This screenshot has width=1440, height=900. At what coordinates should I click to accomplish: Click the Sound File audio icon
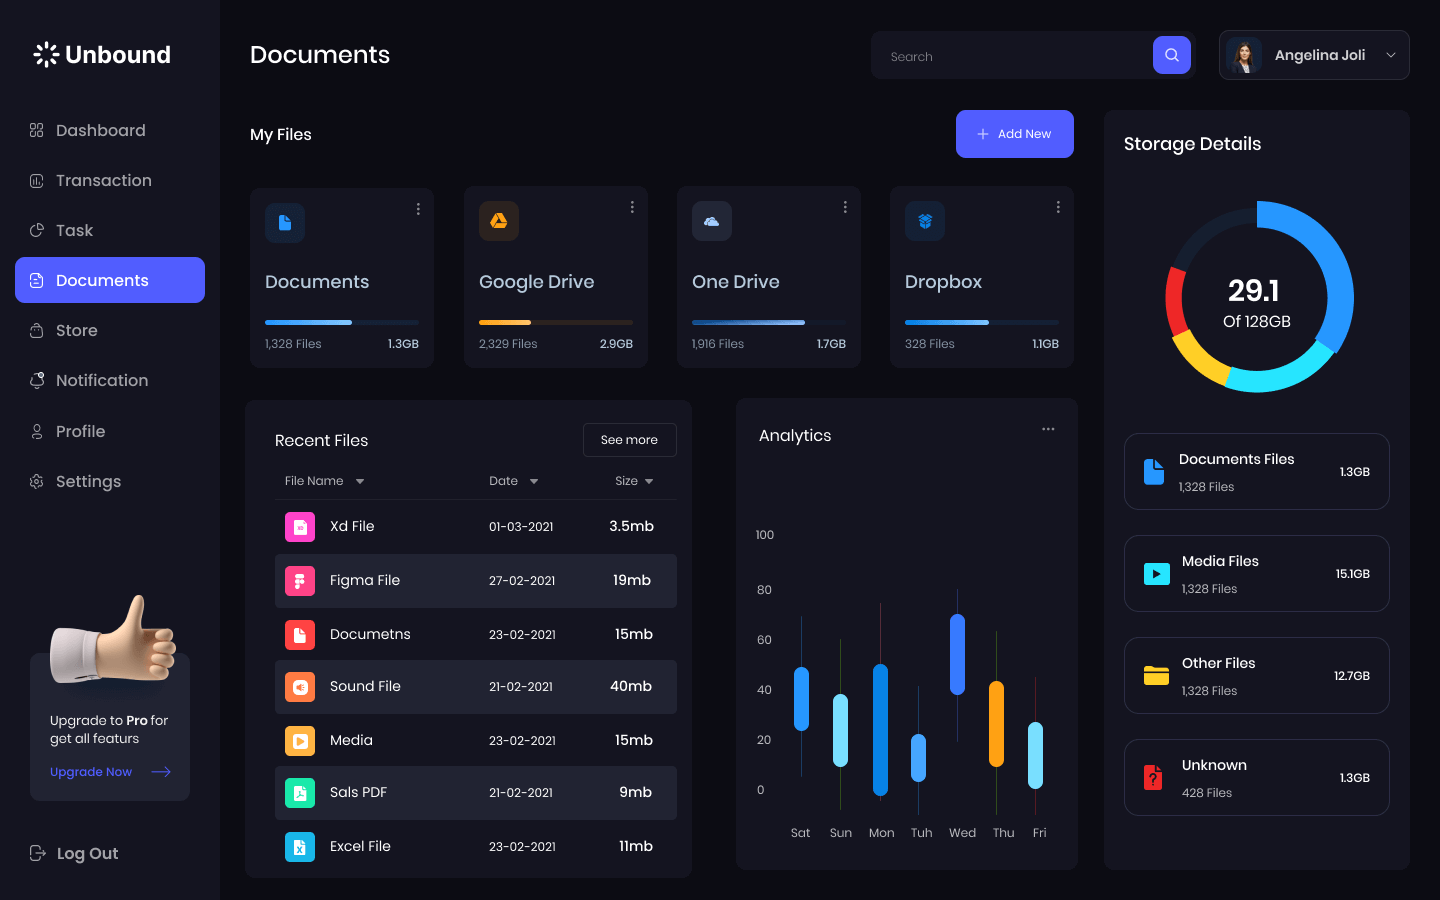pos(300,687)
